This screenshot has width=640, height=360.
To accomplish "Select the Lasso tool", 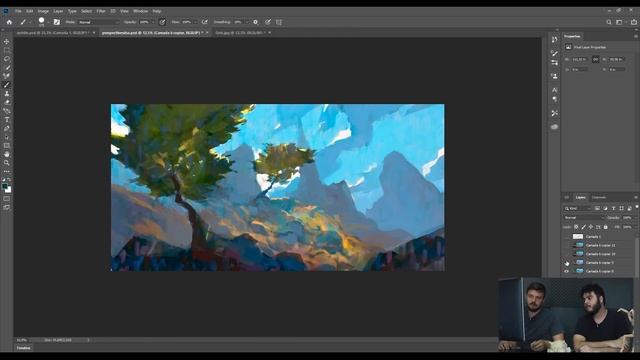I will pos(7,59).
